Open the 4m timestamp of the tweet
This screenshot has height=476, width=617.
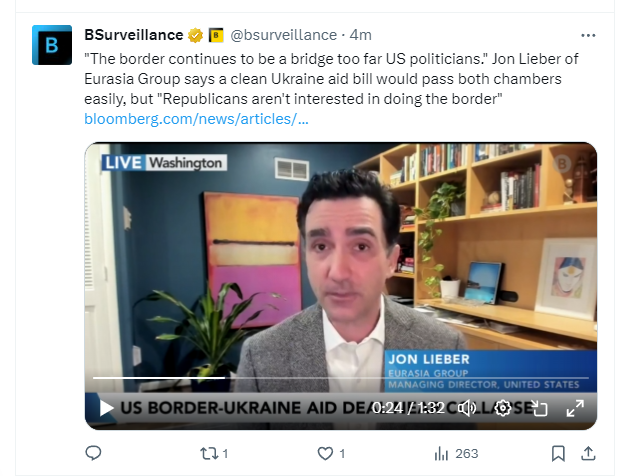[x=360, y=35]
